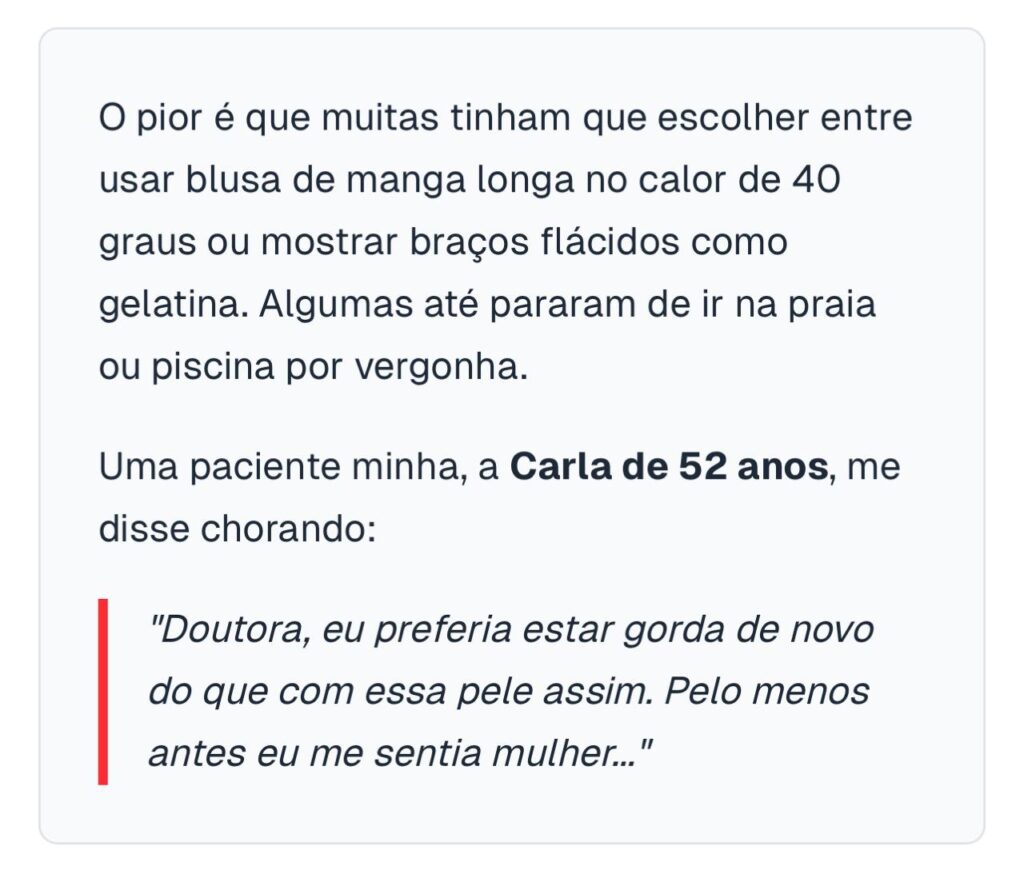Click the words "Pelo menos" in the quote
The image size is (1024, 878).
(x=767, y=691)
